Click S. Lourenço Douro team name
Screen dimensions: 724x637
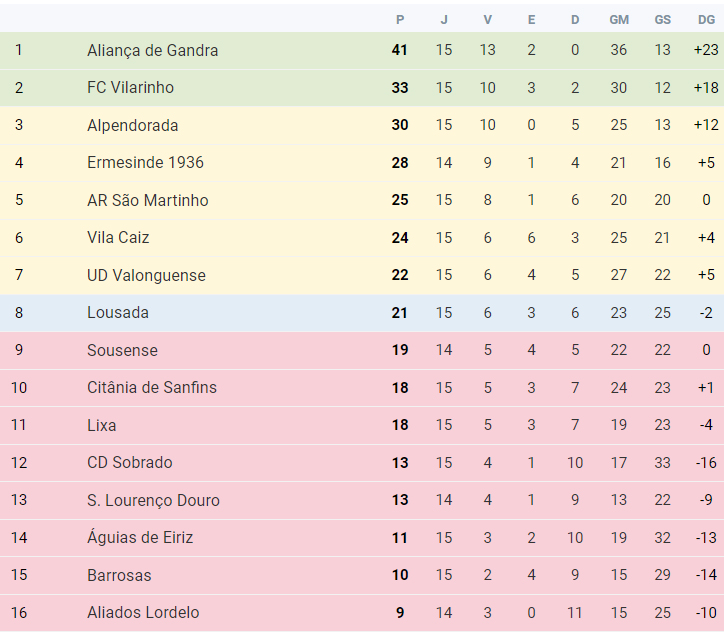(153, 500)
